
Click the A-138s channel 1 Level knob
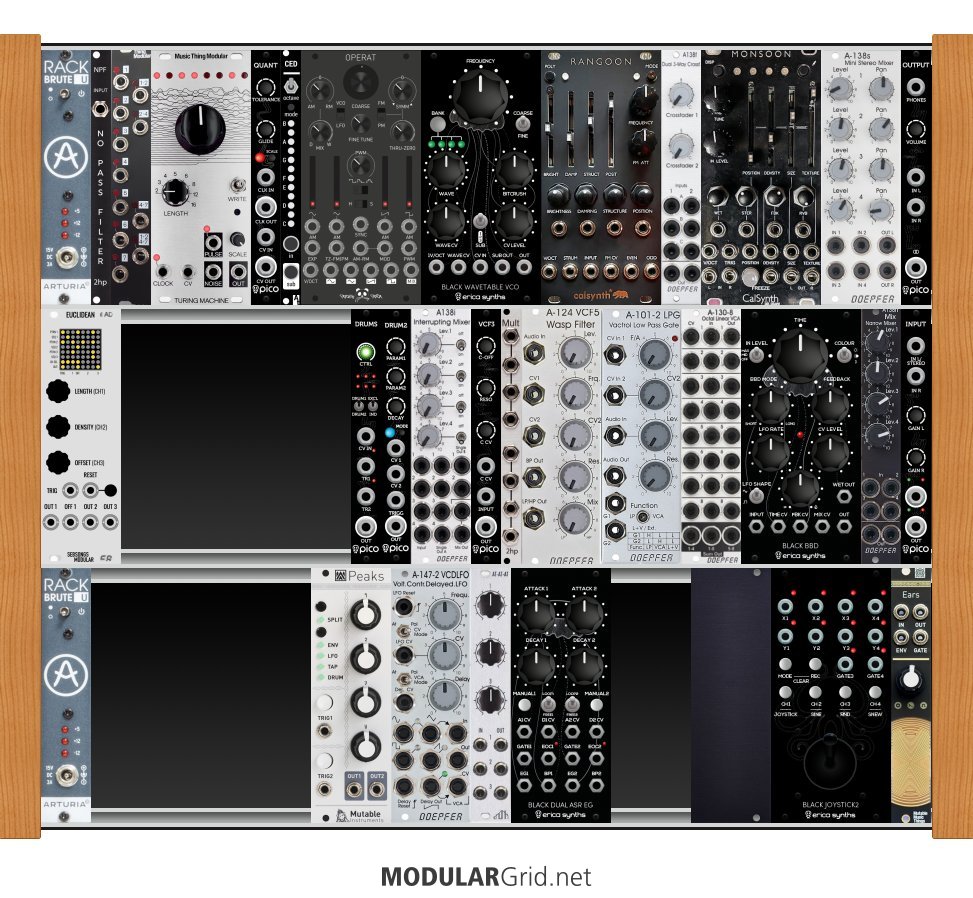[x=840, y=89]
